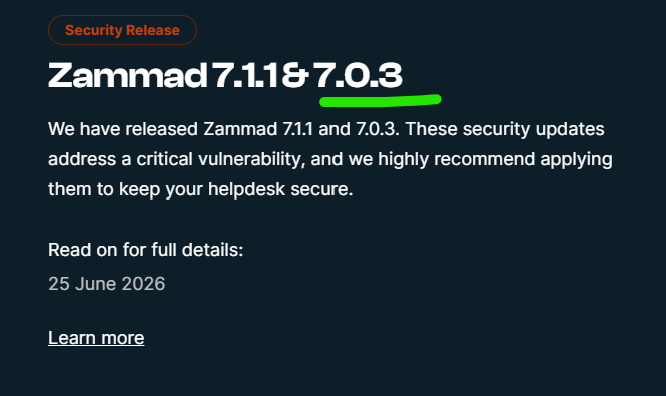Click version 7.0.3 in the headline
Screen dimensions: 666x396
coord(358,76)
